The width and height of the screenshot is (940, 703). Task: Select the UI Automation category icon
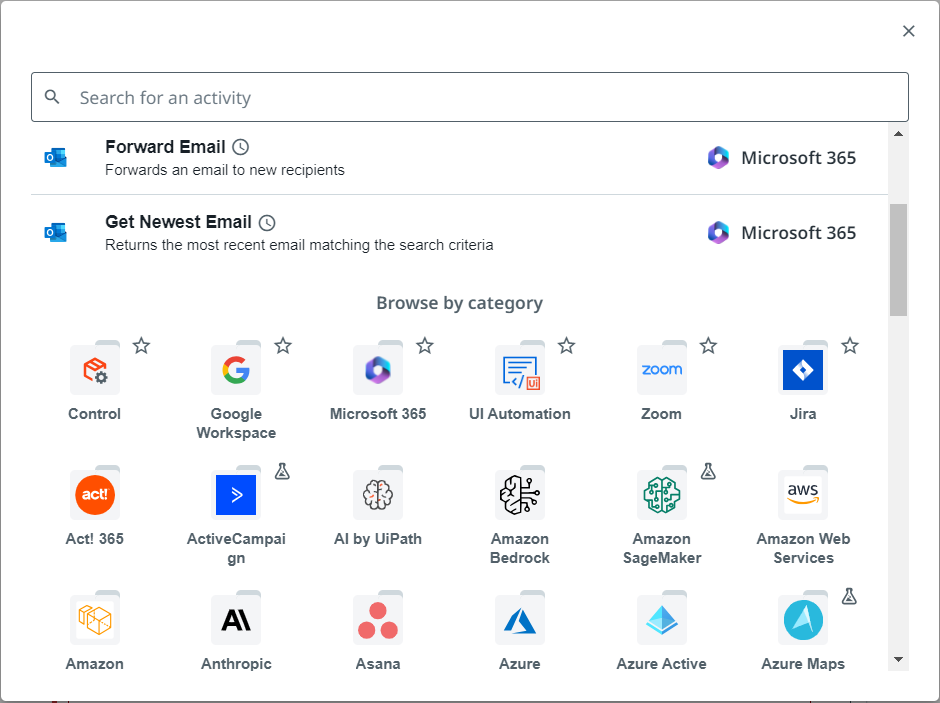(x=520, y=371)
